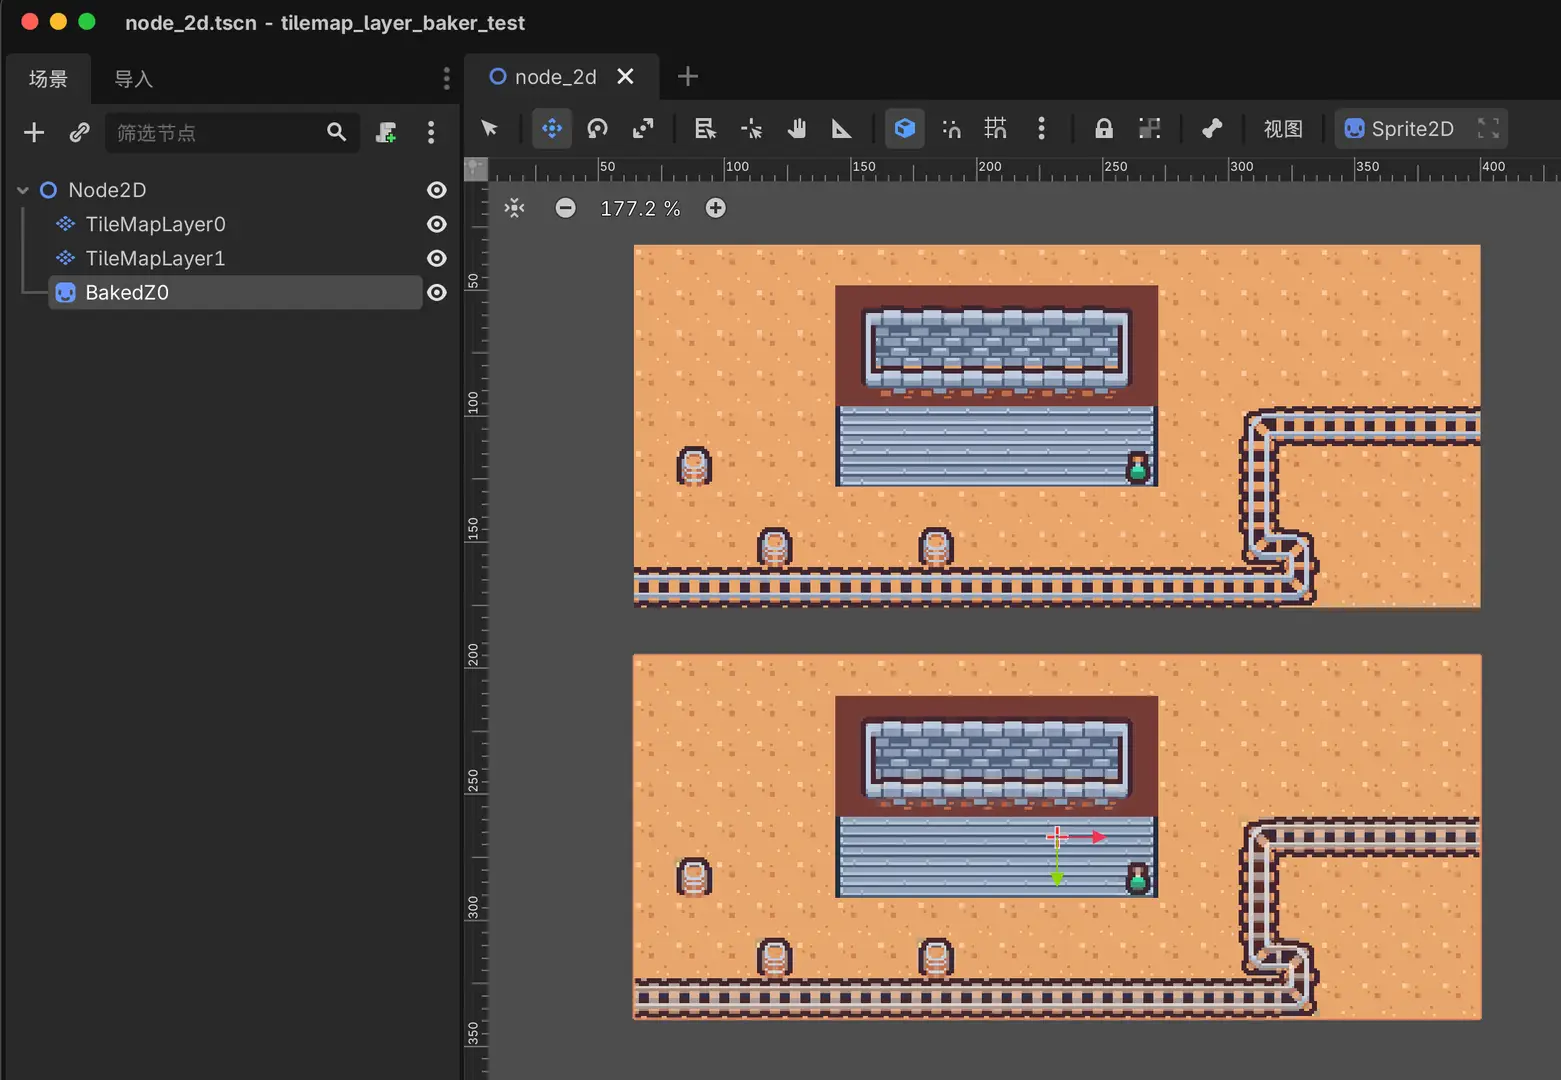Open skeleton bone options icon
This screenshot has height=1080, width=1561.
coord(1212,128)
